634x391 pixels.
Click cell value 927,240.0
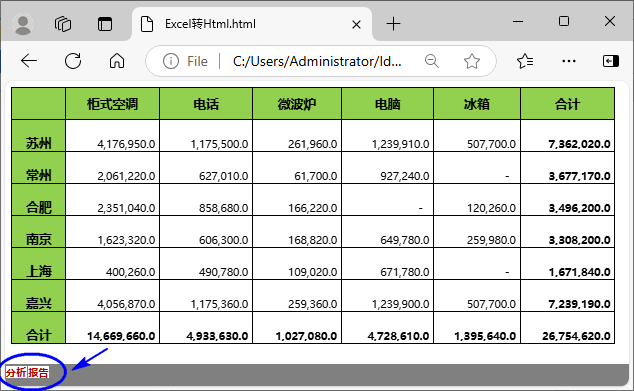tap(404, 176)
